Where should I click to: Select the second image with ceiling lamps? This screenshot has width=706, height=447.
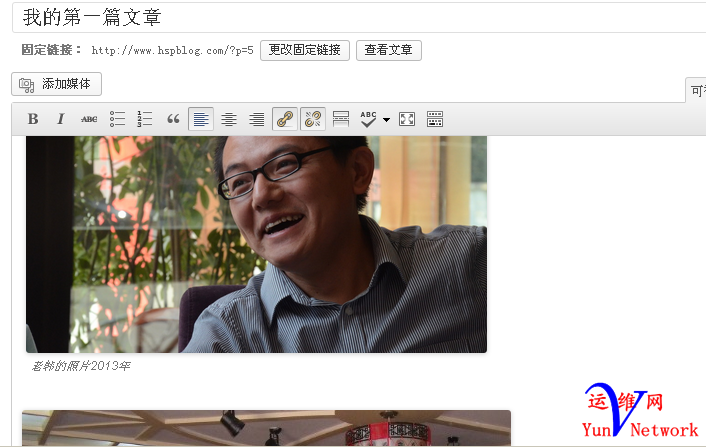point(267,428)
